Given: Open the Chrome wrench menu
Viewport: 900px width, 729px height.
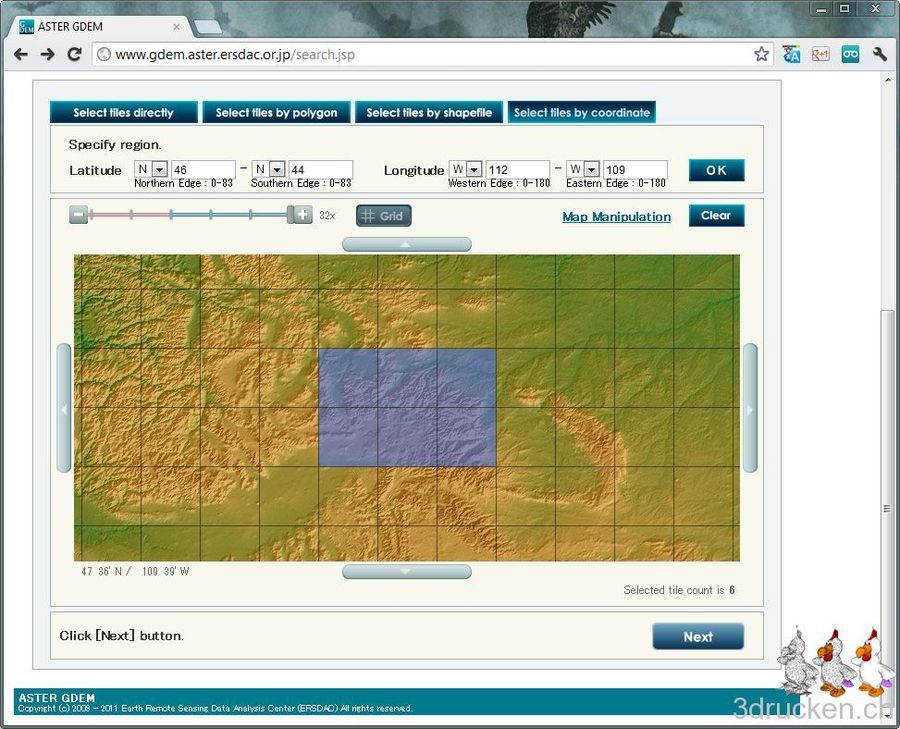Looking at the screenshot, I should point(880,55).
